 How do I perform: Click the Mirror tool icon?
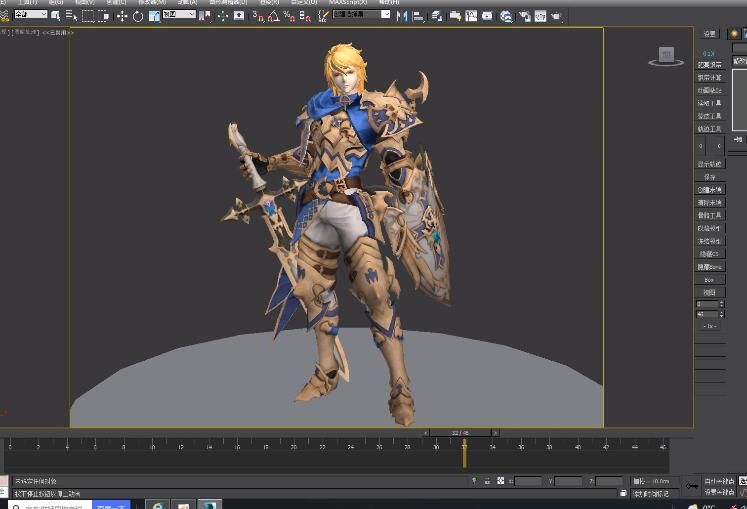pyautogui.click(x=402, y=16)
